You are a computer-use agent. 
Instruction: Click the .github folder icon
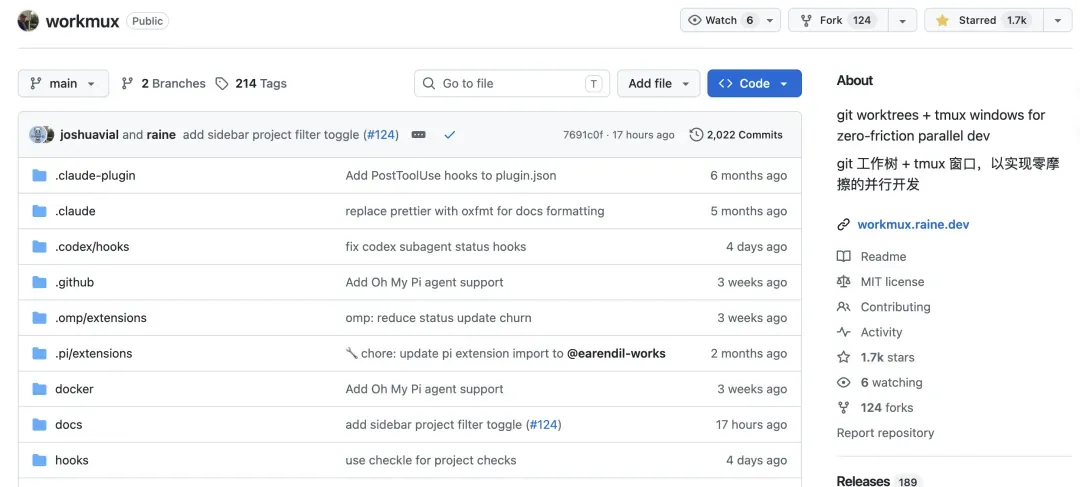[39, 282]
